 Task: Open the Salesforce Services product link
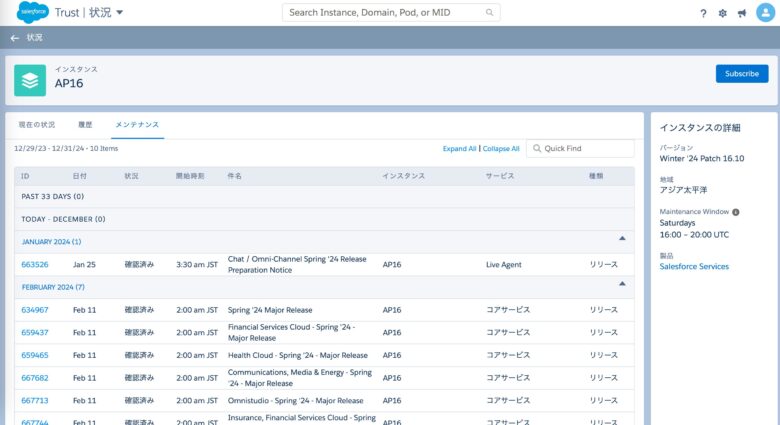pos(694,266)
